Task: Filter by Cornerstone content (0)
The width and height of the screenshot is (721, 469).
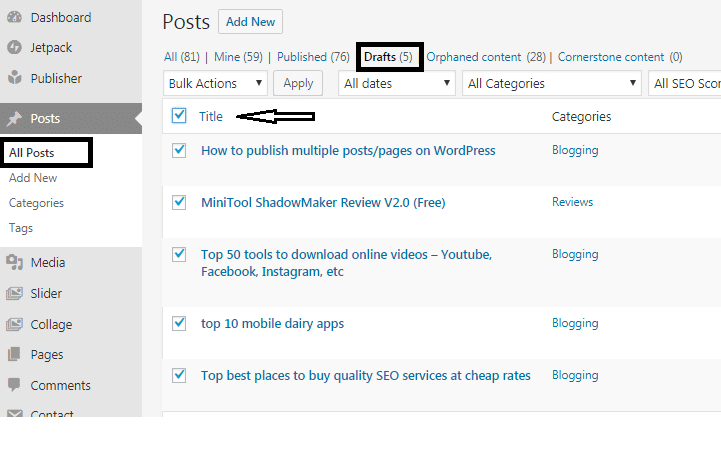Action: pos(620,57)
